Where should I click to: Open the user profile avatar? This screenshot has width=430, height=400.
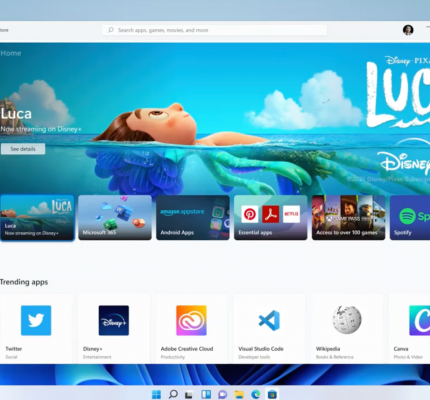(408, 30)
